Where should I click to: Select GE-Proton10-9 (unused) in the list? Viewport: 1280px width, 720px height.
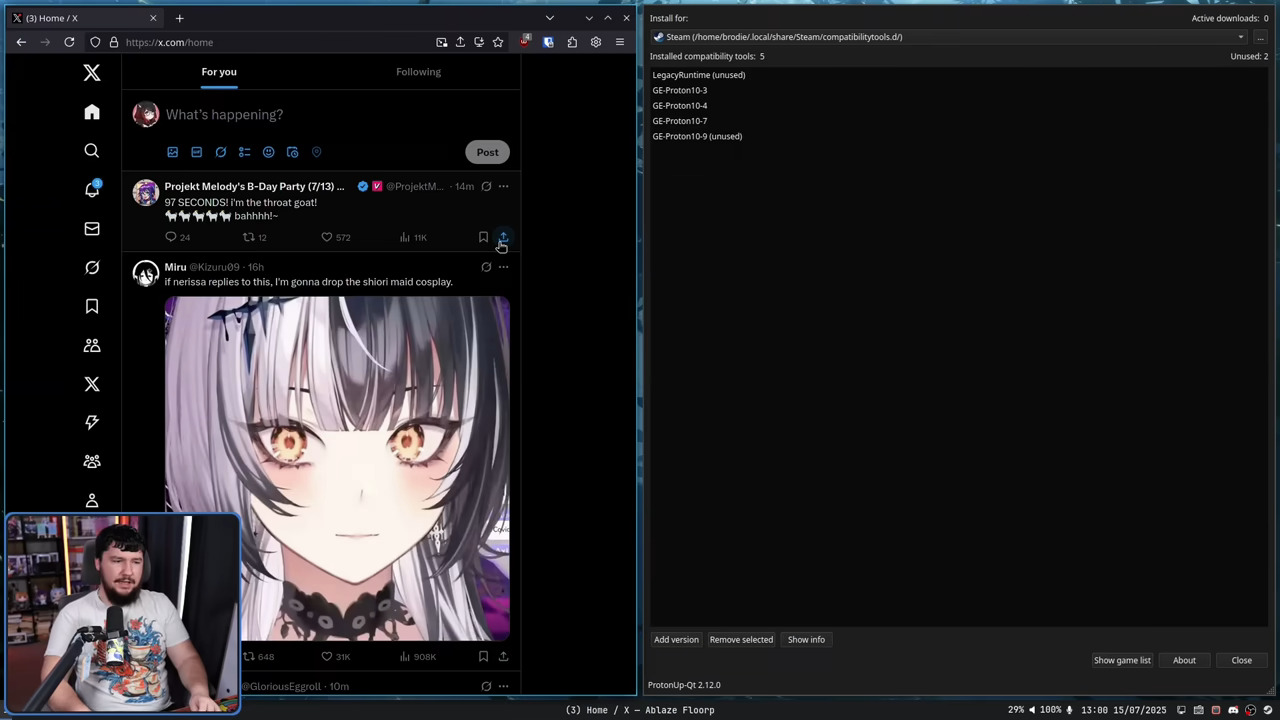point(697,136)
